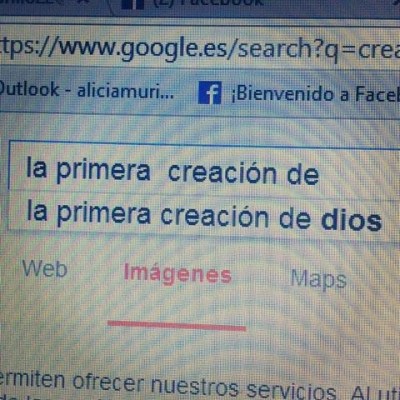Close the first browser tab with its x

[85, 3]
